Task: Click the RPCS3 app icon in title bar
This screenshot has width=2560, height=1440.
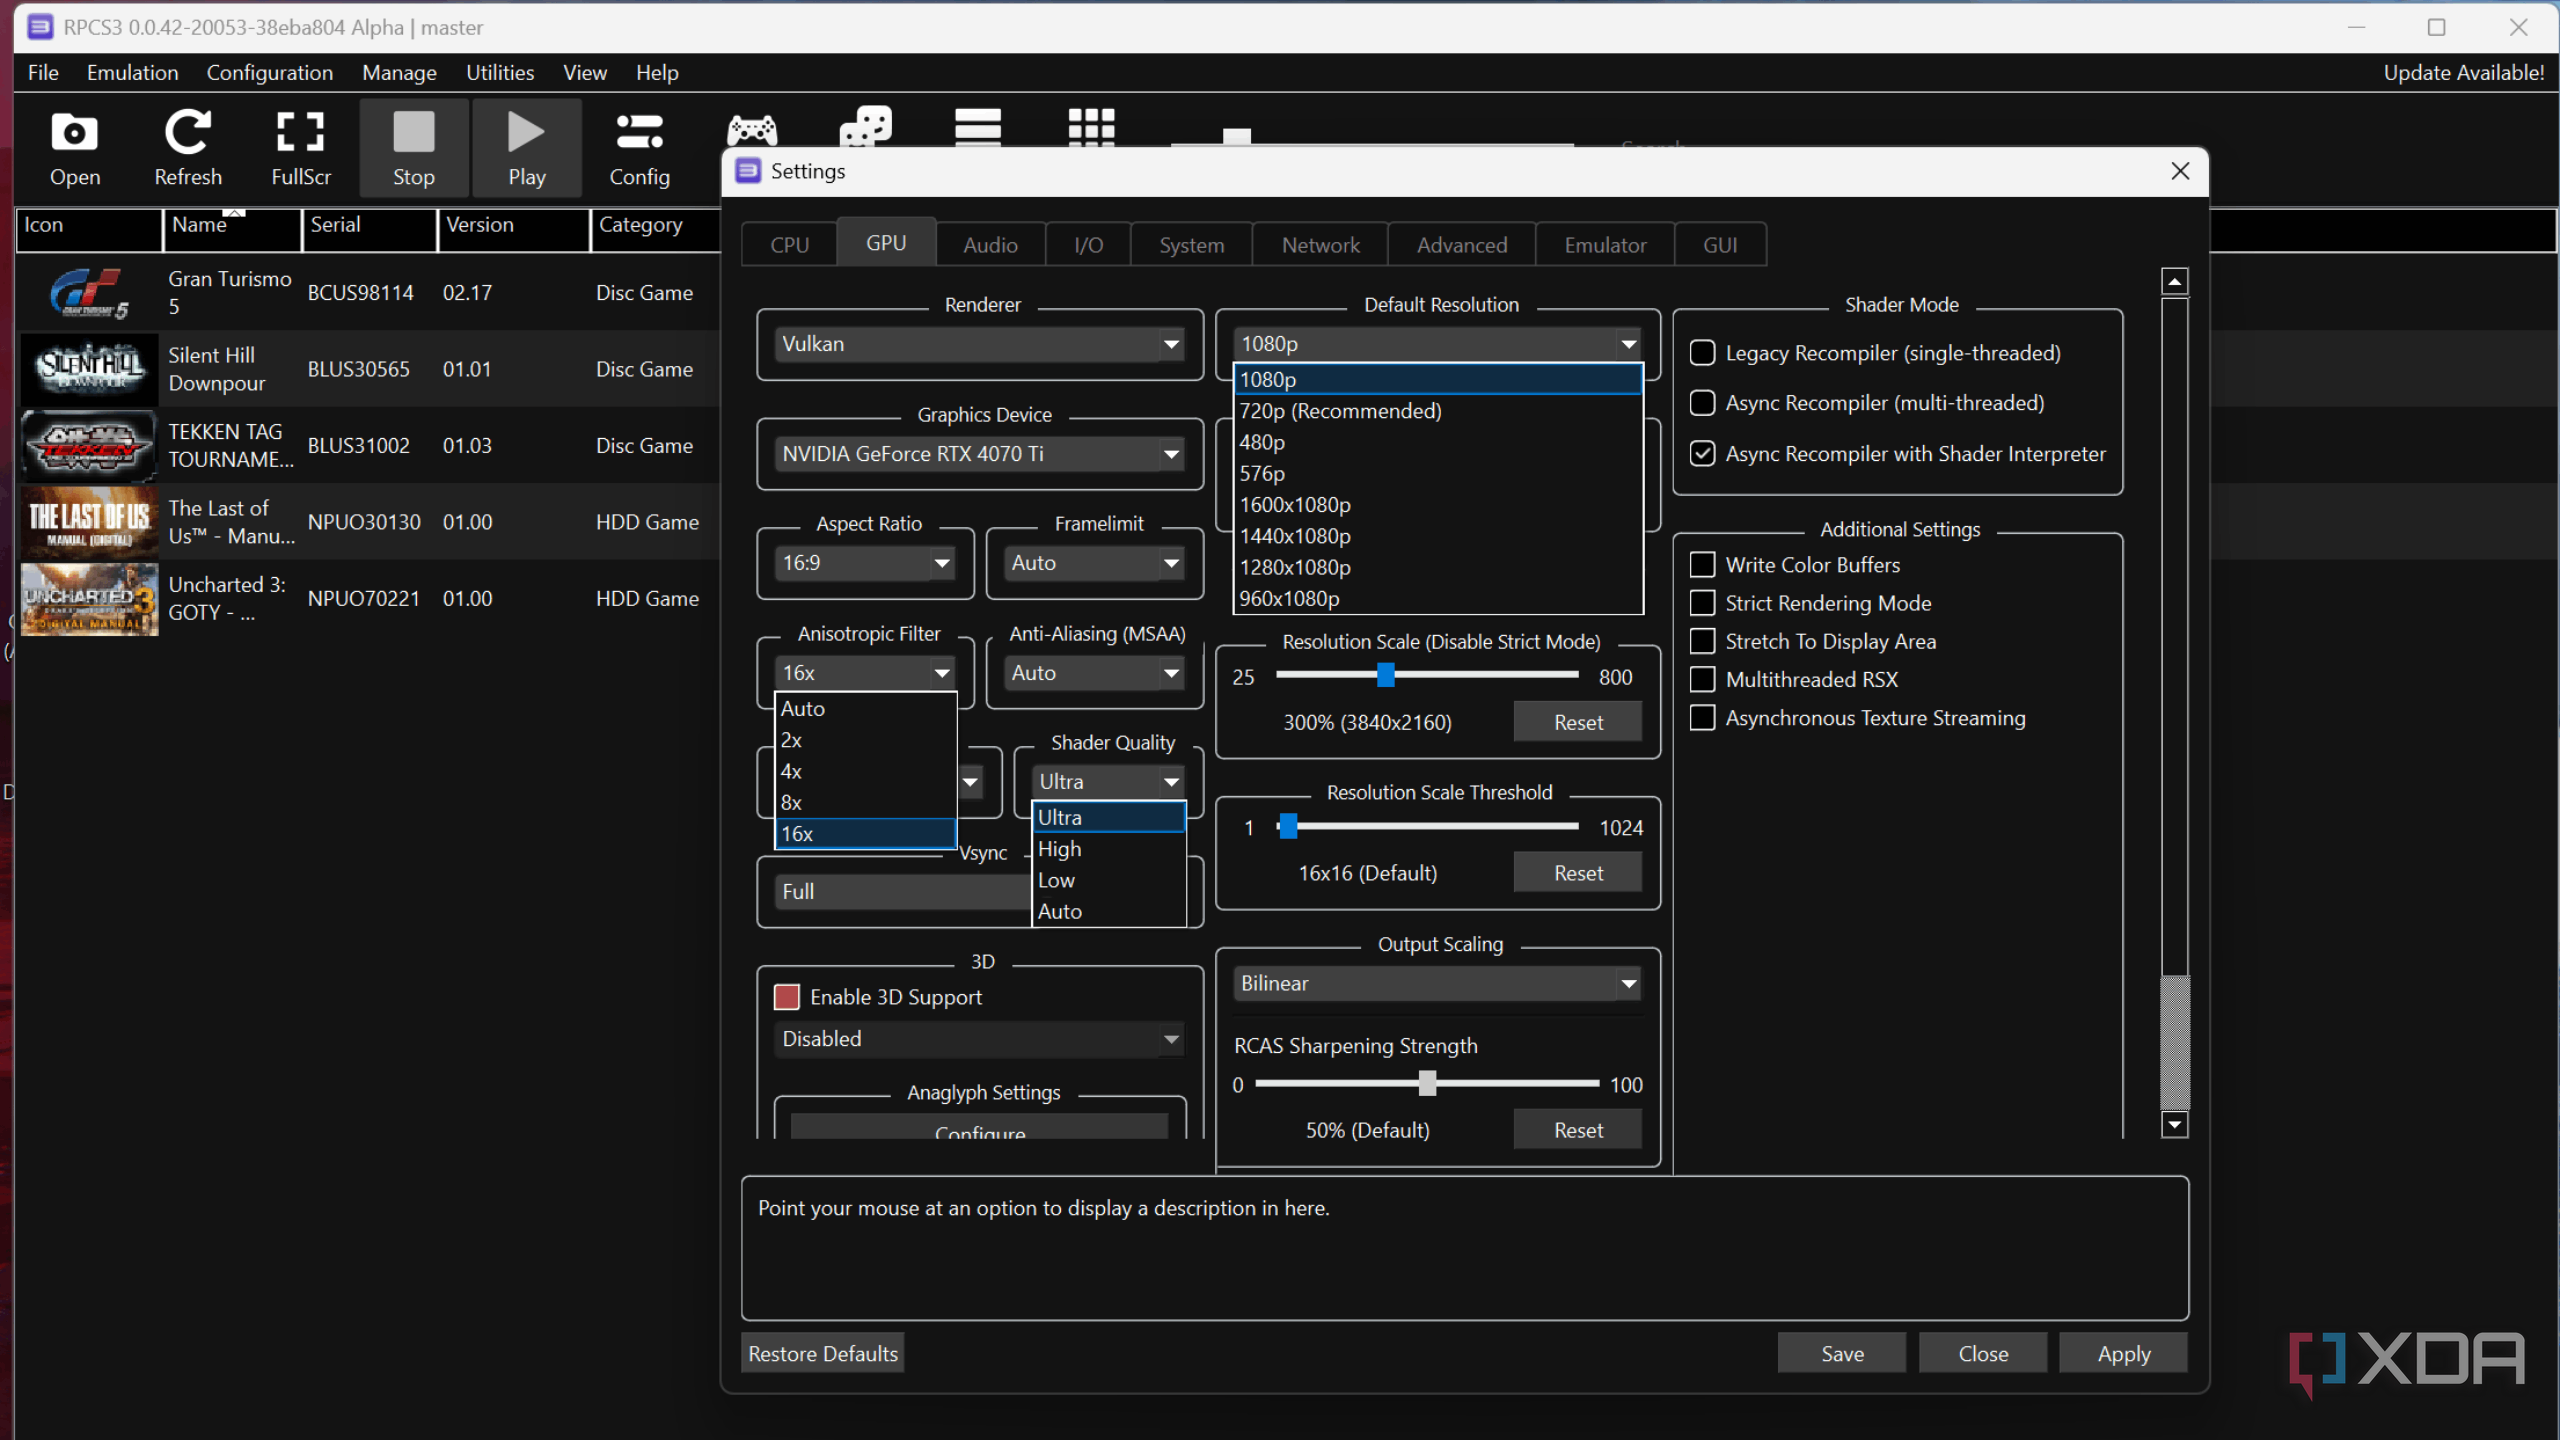Action: 40,27
